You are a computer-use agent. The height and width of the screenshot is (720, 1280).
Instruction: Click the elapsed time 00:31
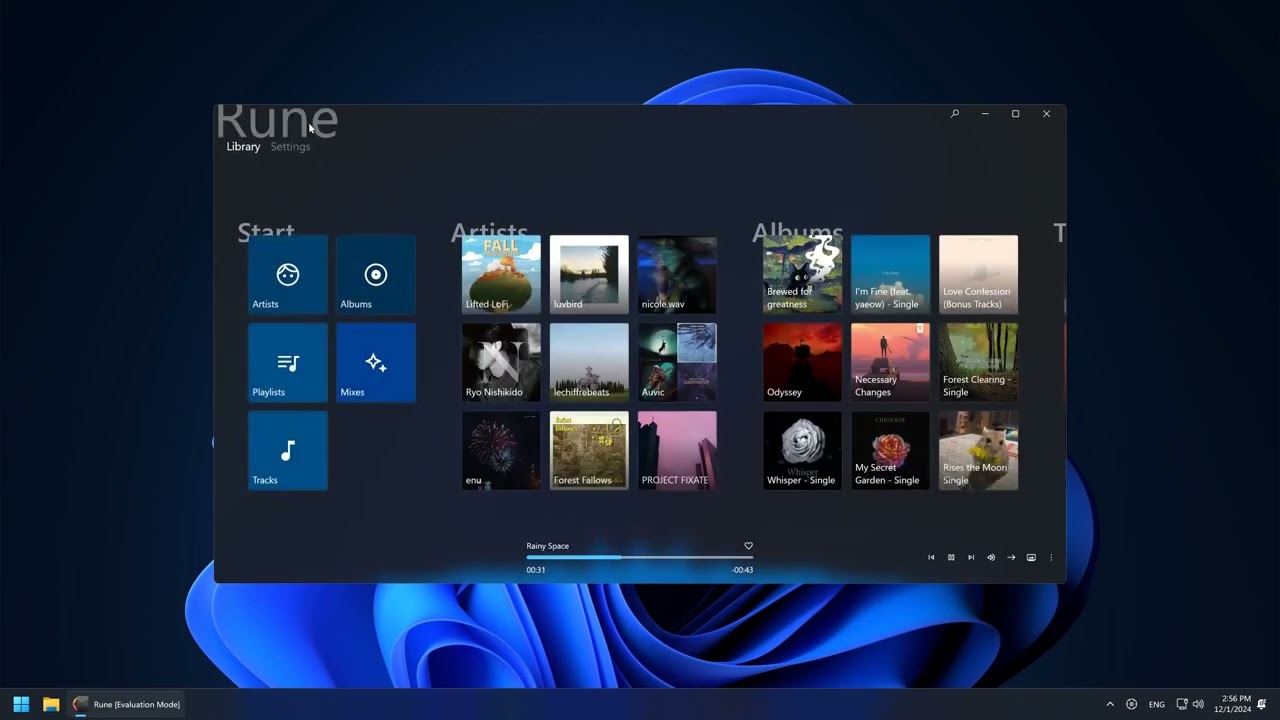(x=536, y=570)
